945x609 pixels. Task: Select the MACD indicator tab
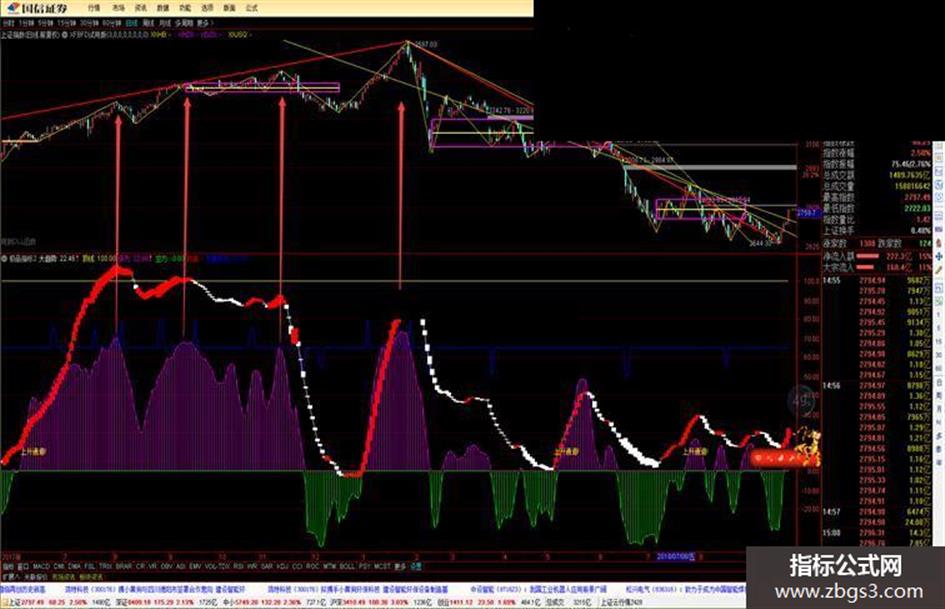[x=41, y=567]
